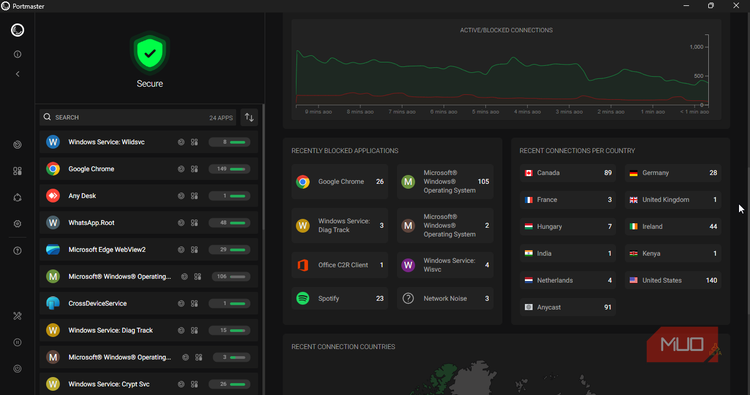Screen dimensions: 750x395
Task: Click the version info icon in sidebar
Action: 17,55
